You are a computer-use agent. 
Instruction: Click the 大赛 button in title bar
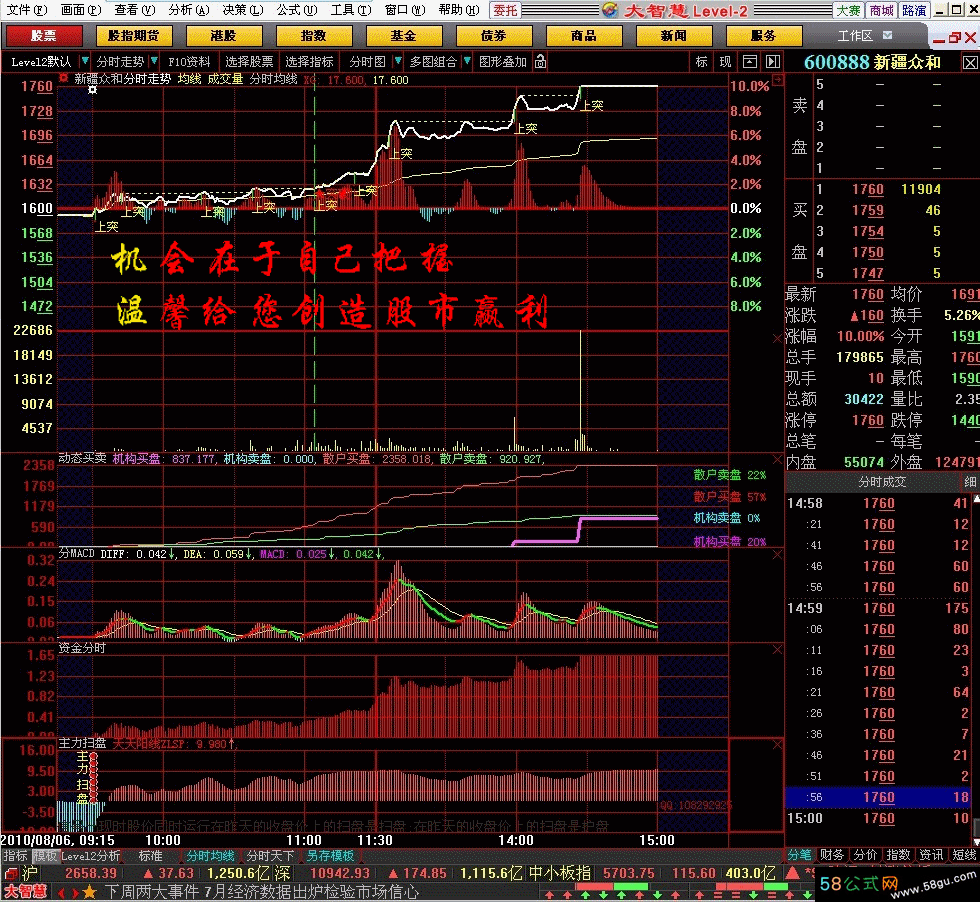point(849,10)
